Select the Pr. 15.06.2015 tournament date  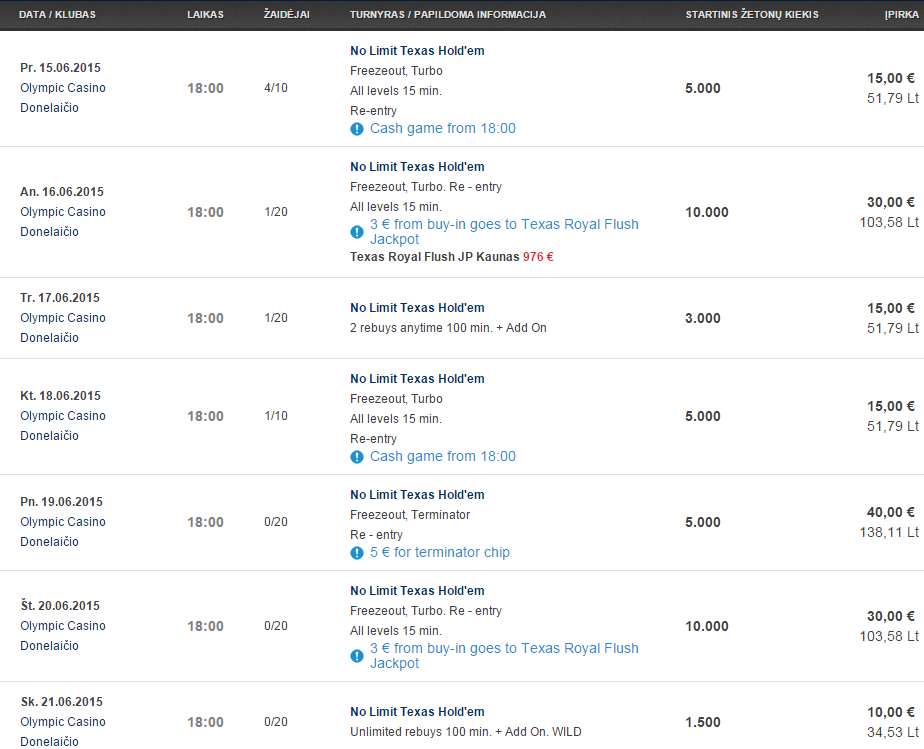coord(60,68)
